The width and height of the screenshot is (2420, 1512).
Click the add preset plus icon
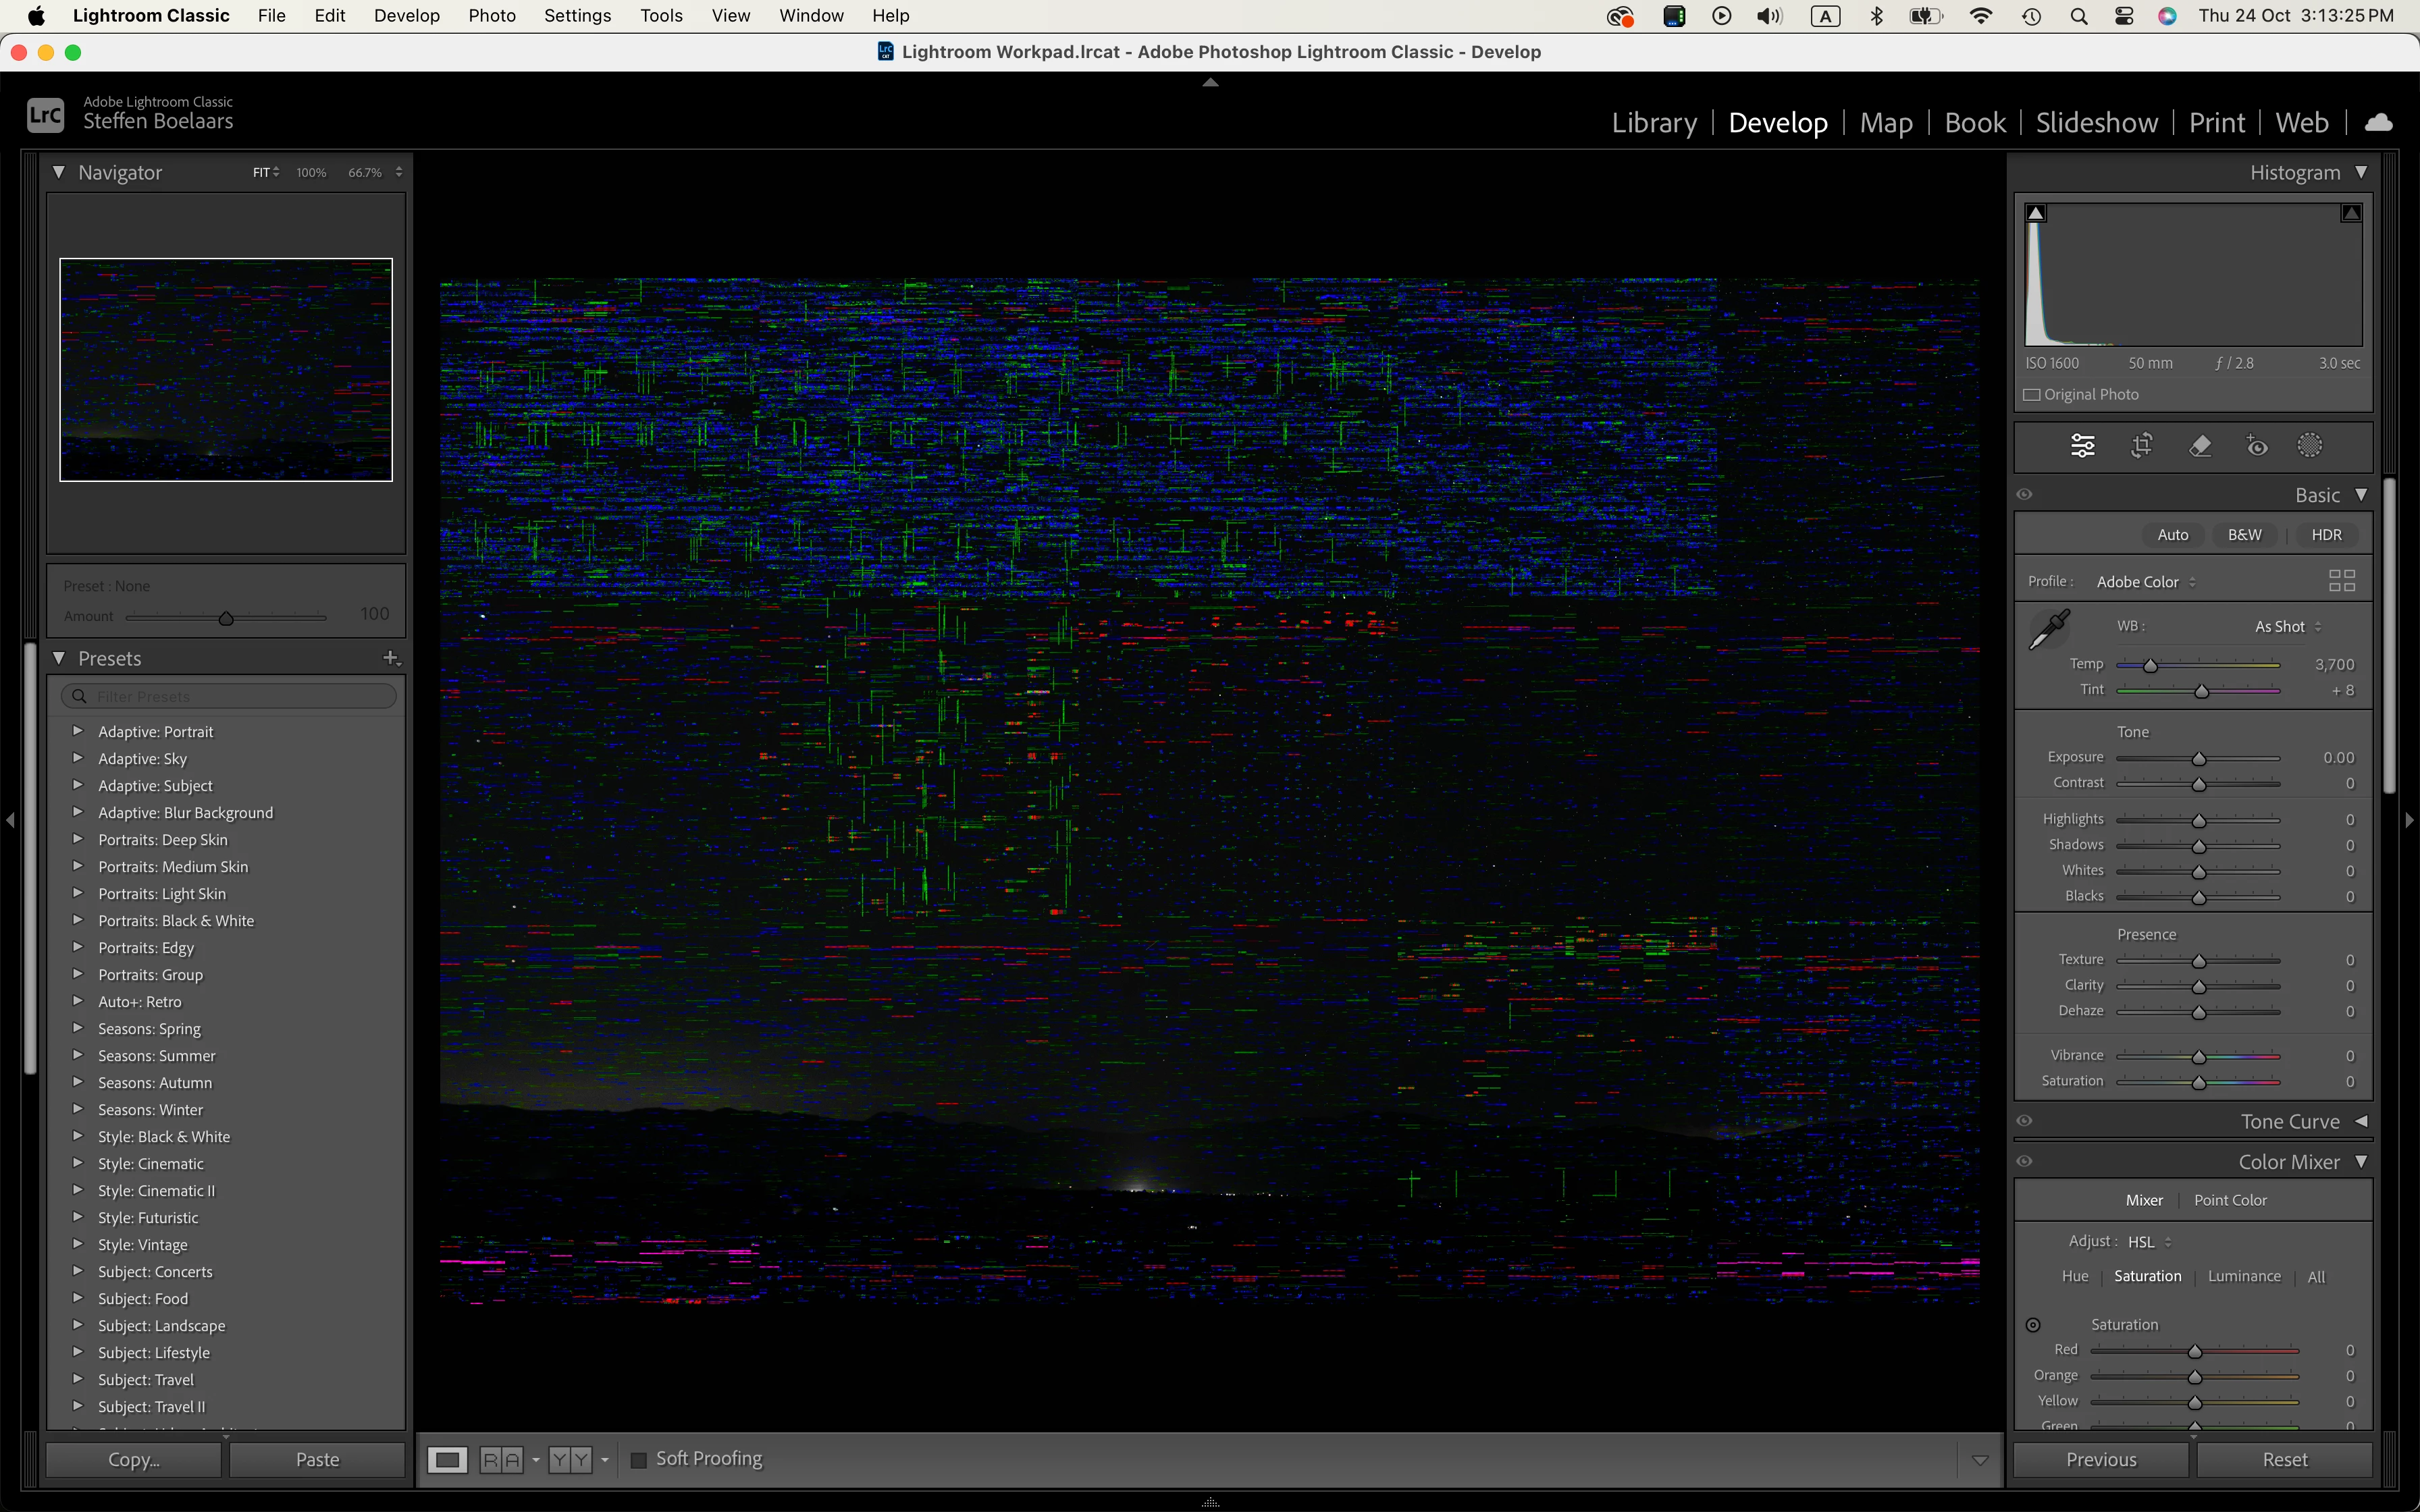pos(391,658)
